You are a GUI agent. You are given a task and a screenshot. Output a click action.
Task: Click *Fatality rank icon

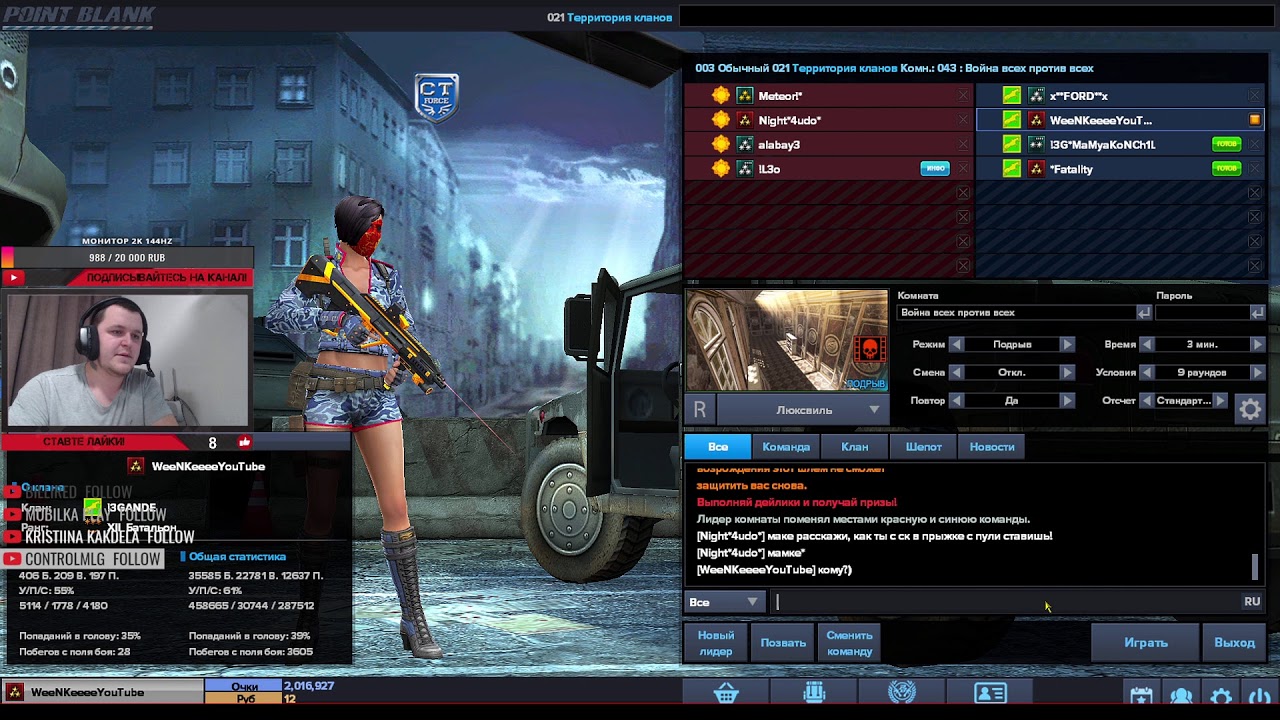[1037, 169]
